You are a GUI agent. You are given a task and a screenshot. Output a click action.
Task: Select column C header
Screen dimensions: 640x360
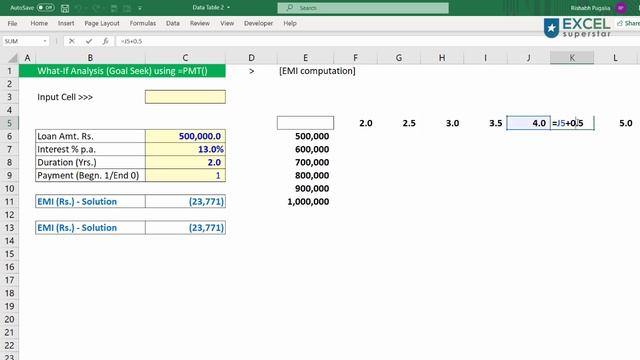[185, 58]
